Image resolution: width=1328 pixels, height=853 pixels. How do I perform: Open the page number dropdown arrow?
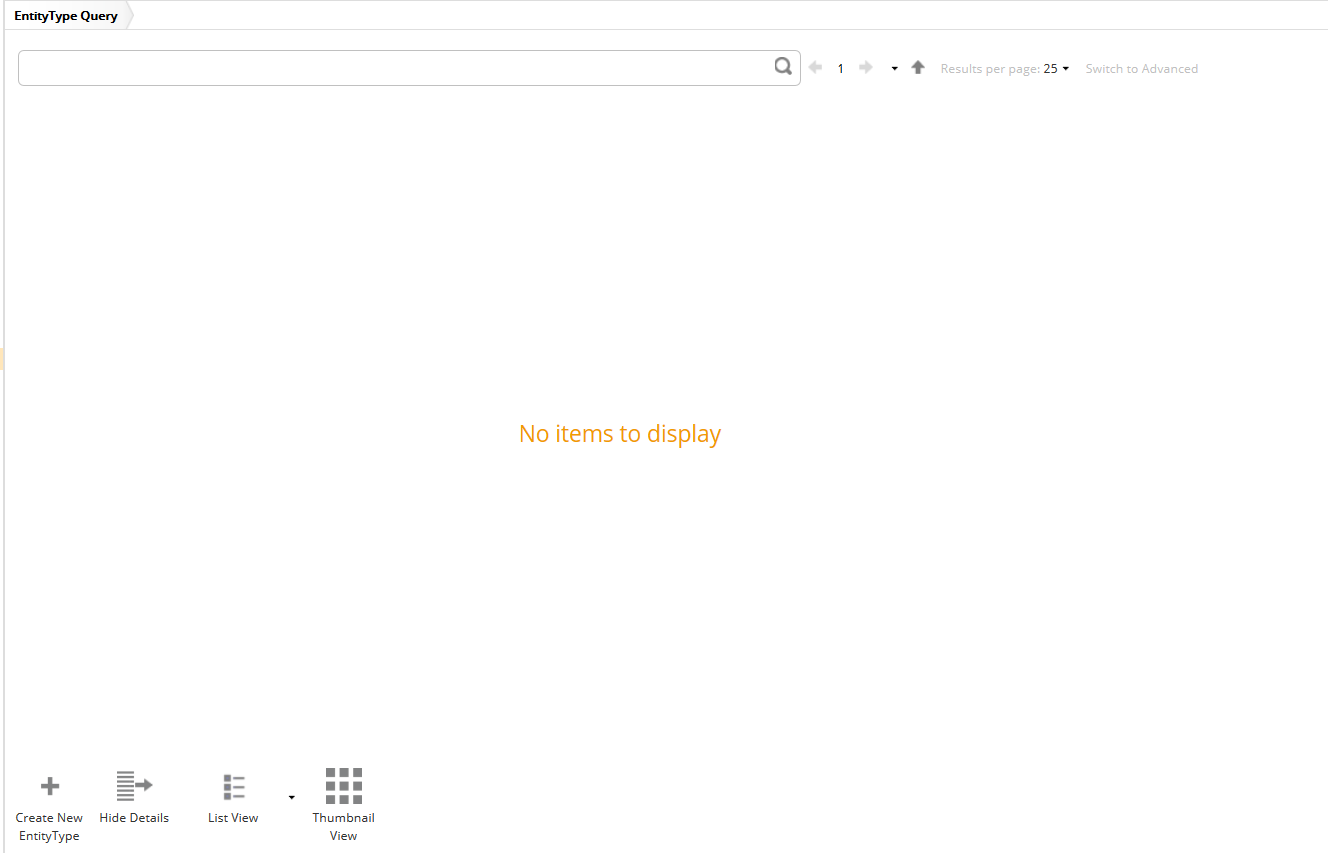click(894, 69)
